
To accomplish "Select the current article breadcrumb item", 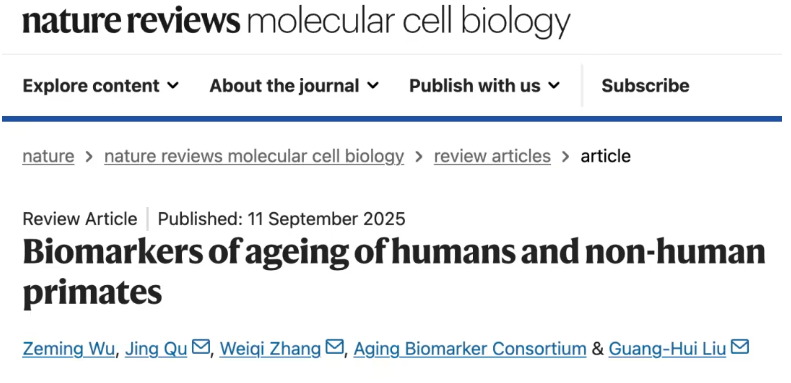I will (x=605, y=156).
